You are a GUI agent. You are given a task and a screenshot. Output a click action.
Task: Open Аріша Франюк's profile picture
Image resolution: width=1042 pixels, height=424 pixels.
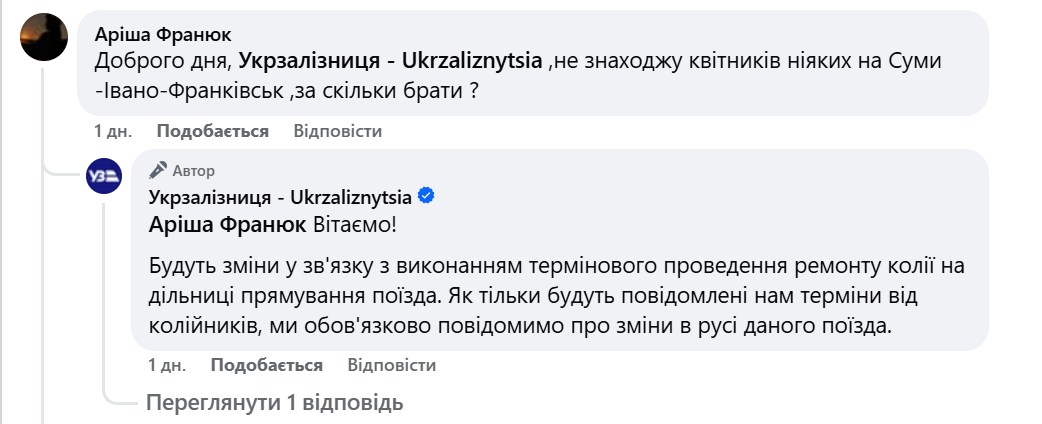44,38
